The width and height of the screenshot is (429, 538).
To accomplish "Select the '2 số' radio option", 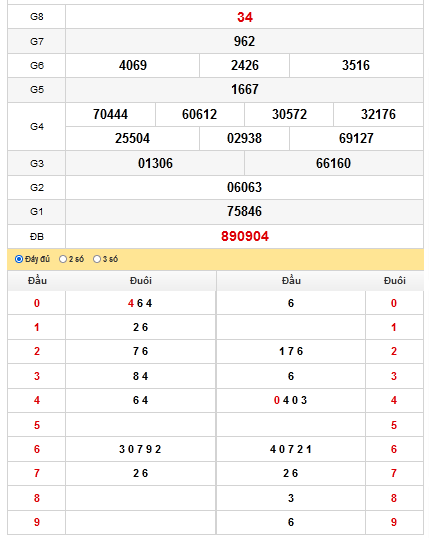I will pyautogui.click(x=63, y=259).
